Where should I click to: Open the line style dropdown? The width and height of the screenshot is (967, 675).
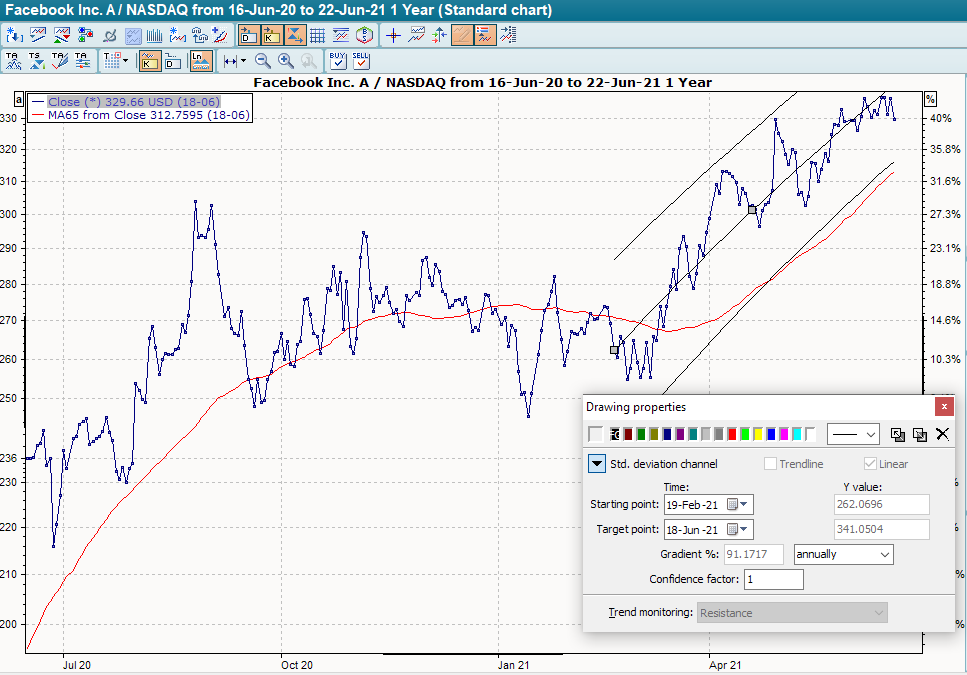point(853,434)
